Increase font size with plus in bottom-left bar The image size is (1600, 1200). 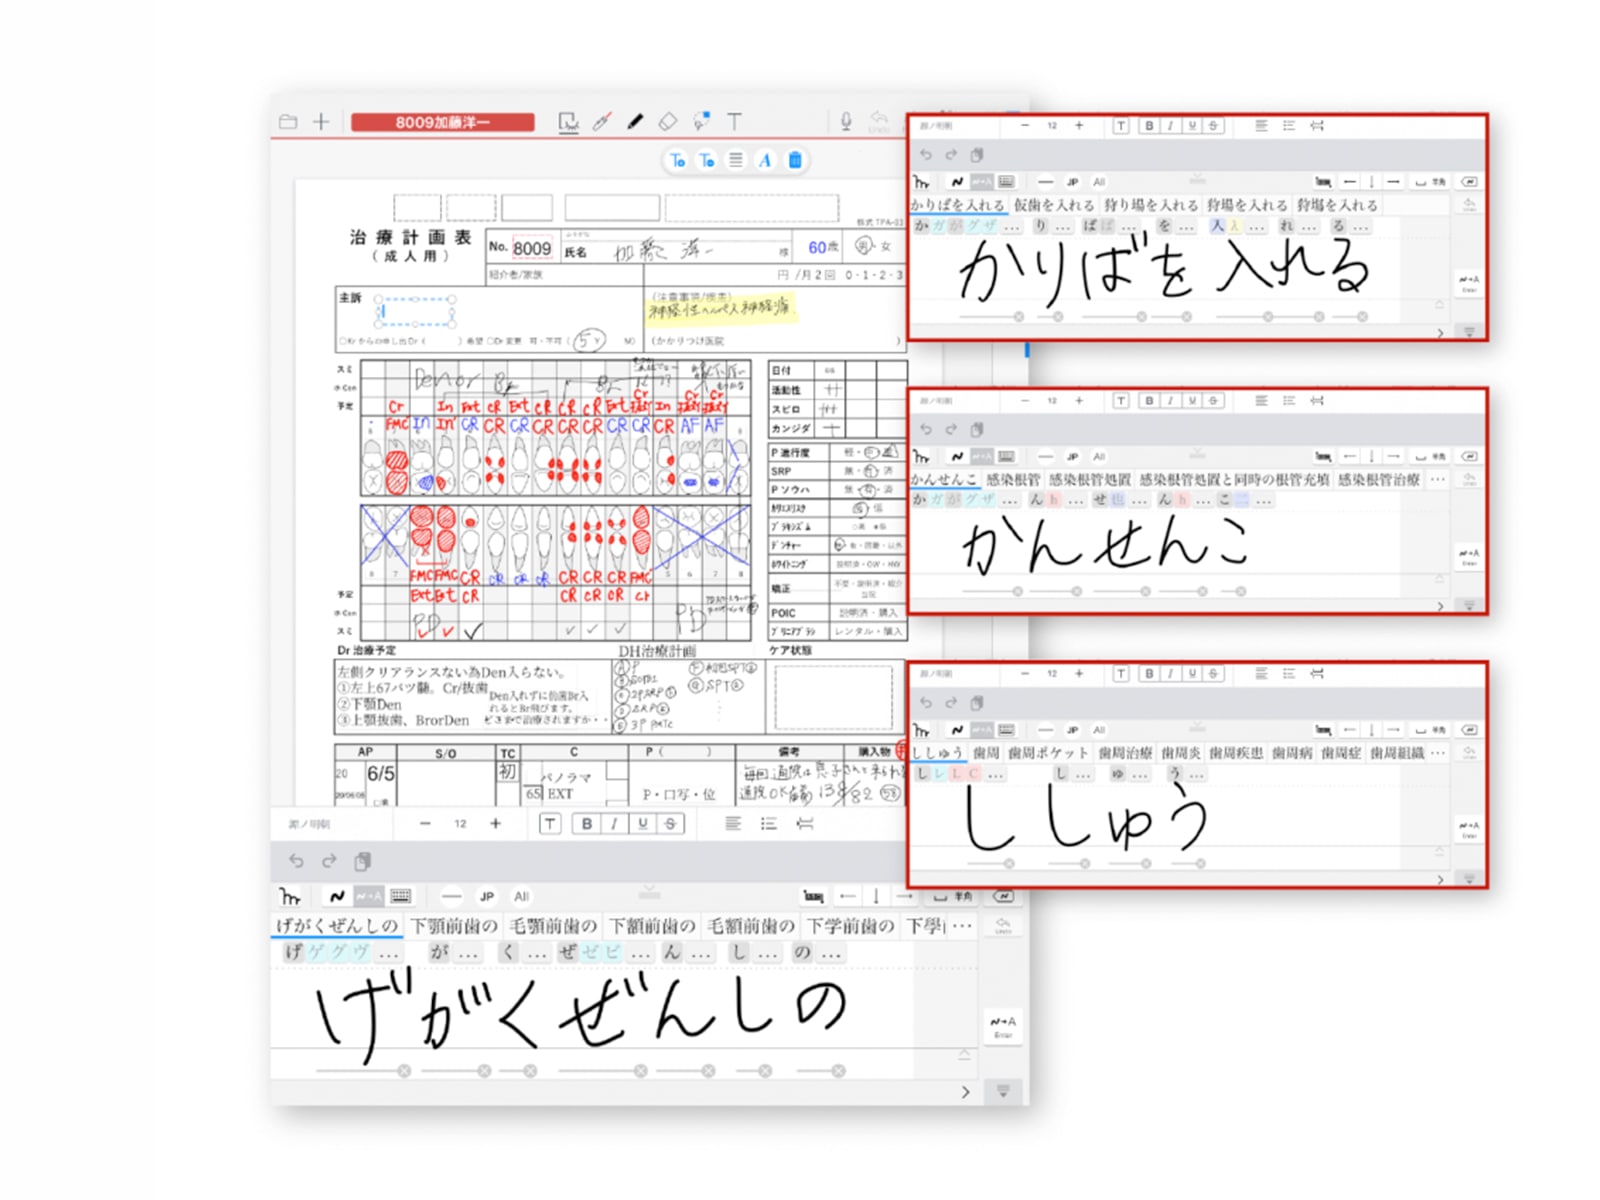tap(495, 824)
